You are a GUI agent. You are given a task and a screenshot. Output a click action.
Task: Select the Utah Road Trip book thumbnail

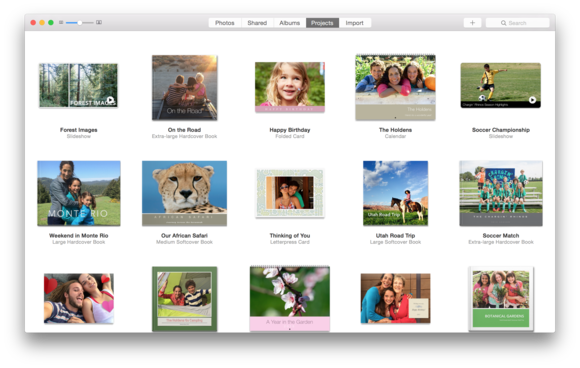(395, 193)
